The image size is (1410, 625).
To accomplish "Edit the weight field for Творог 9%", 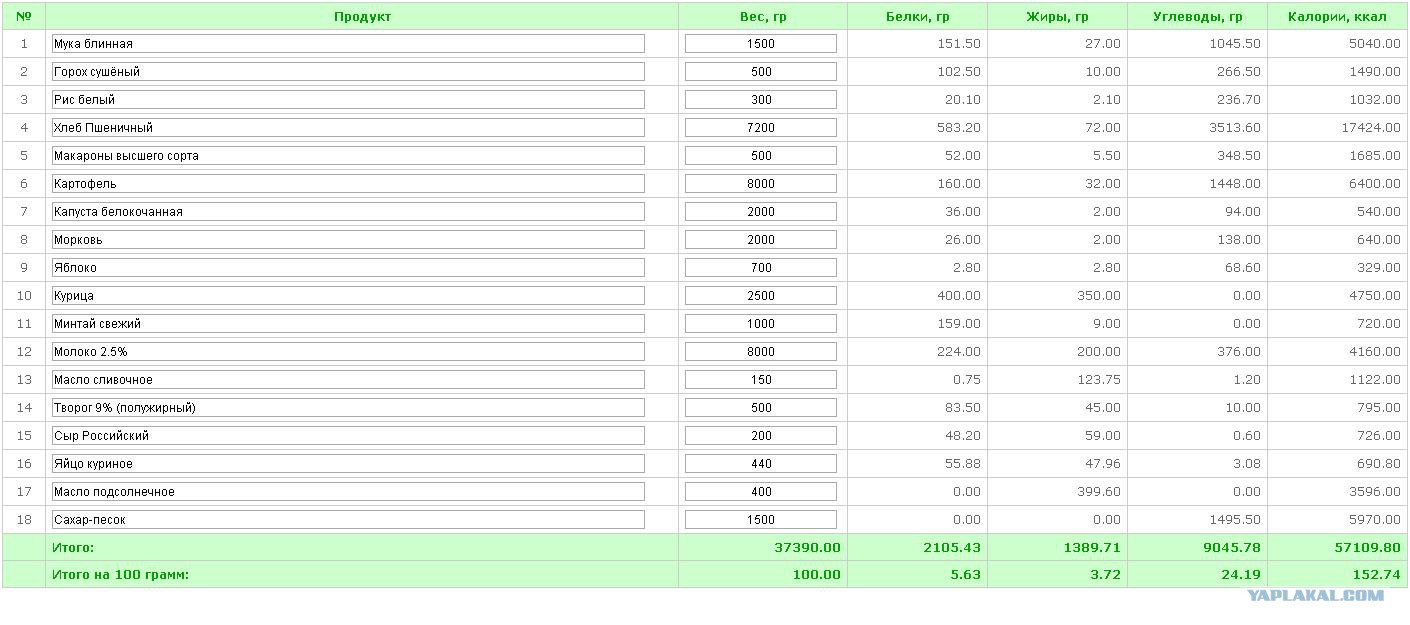I will point(761,408).
